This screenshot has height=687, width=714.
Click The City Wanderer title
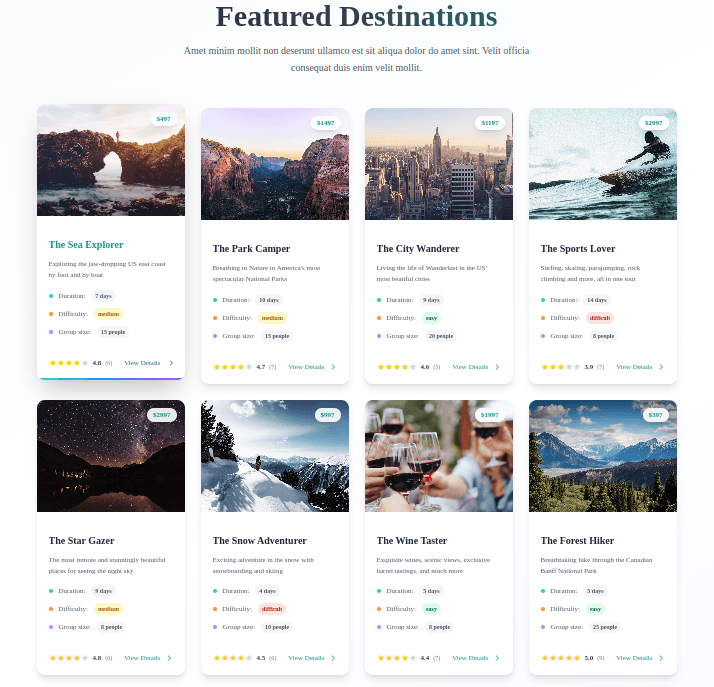418,249
